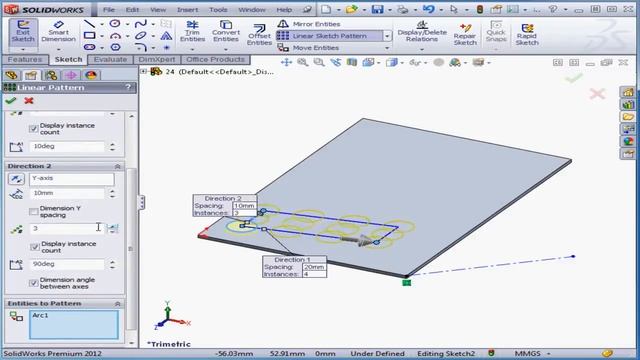Click the Linear Sketch Pattern button
This screenshot has height=360, width=640.
(x=330, y=36)
